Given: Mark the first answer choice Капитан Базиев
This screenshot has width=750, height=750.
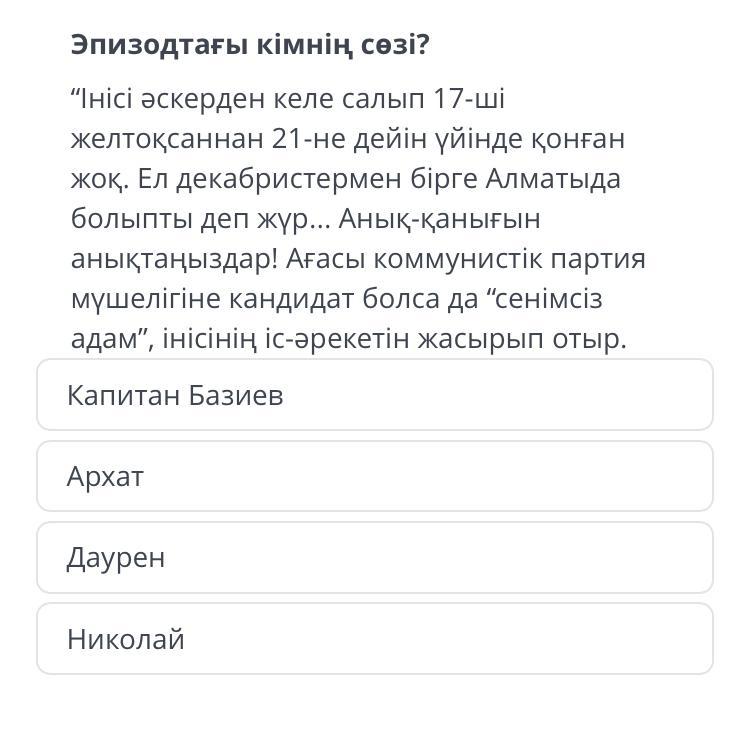Looking at the screenshot, I should click(375, 395).
